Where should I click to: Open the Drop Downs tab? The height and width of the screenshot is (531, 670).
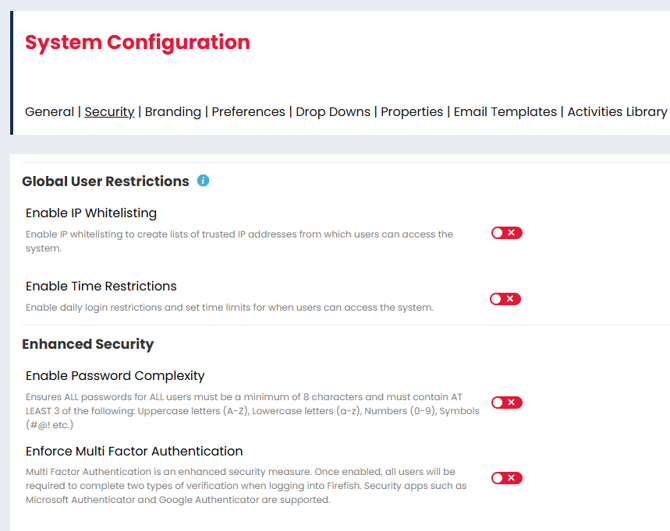click(x=333, y=112)
